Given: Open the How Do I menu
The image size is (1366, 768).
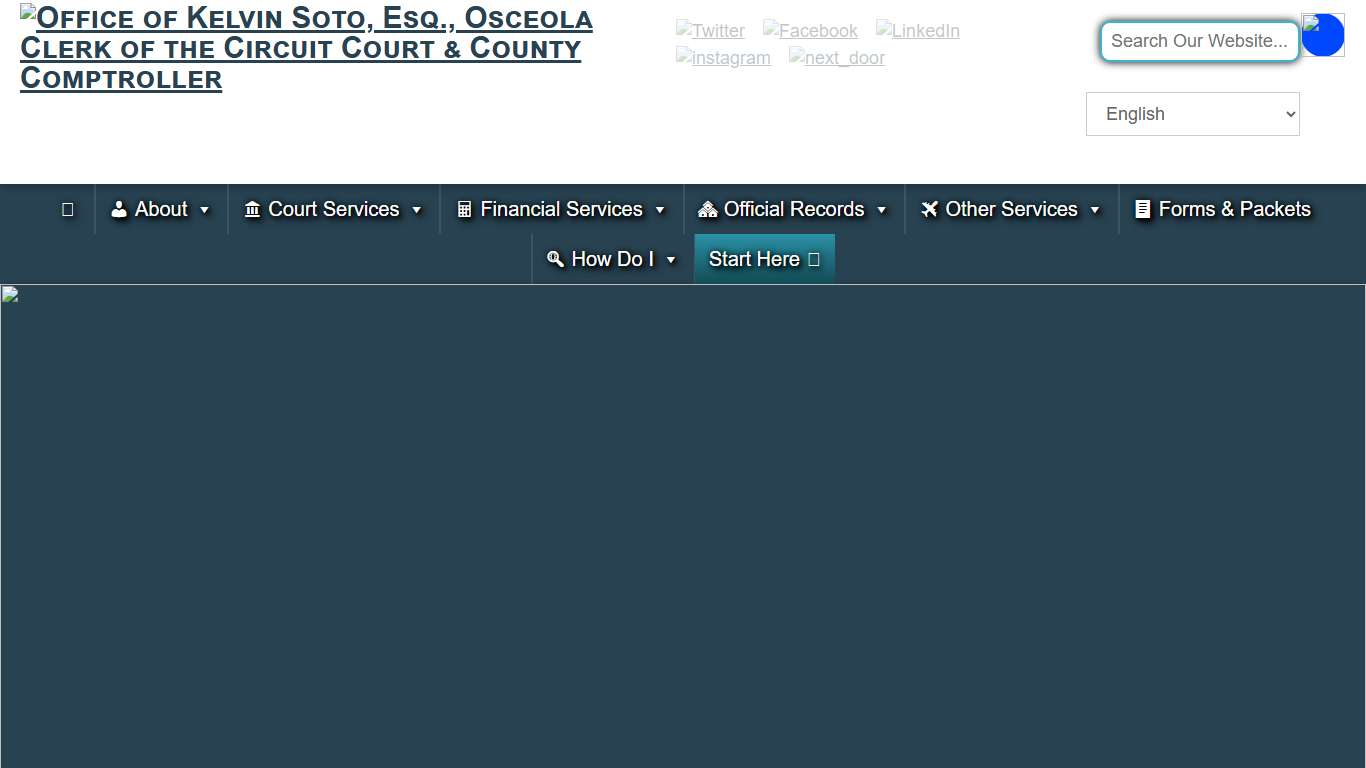Looking at the screenshot, I should click(x=612, y=259).
